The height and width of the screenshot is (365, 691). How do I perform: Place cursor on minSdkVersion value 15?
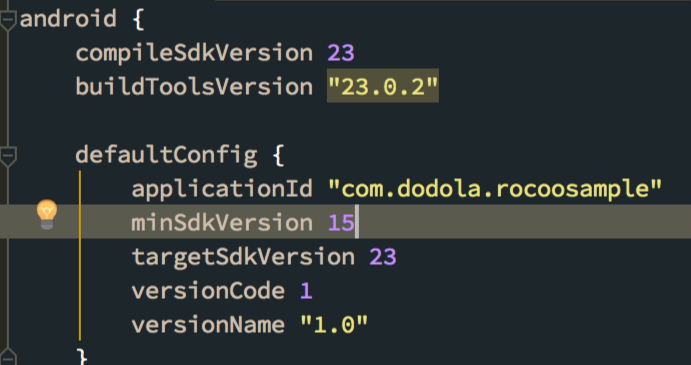point(341,223)
